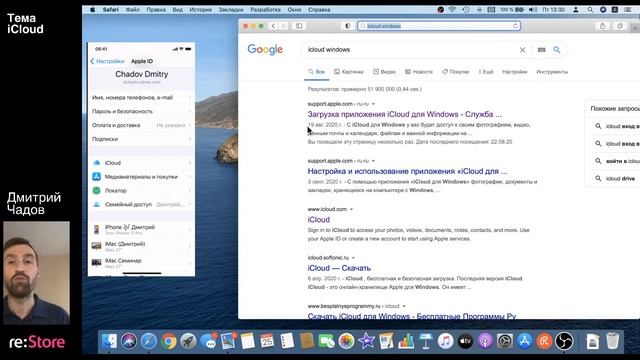This screenshot has width=640, height=360.
Task: Open Семейный доступ row on iPhone
Action: point(141,204)
